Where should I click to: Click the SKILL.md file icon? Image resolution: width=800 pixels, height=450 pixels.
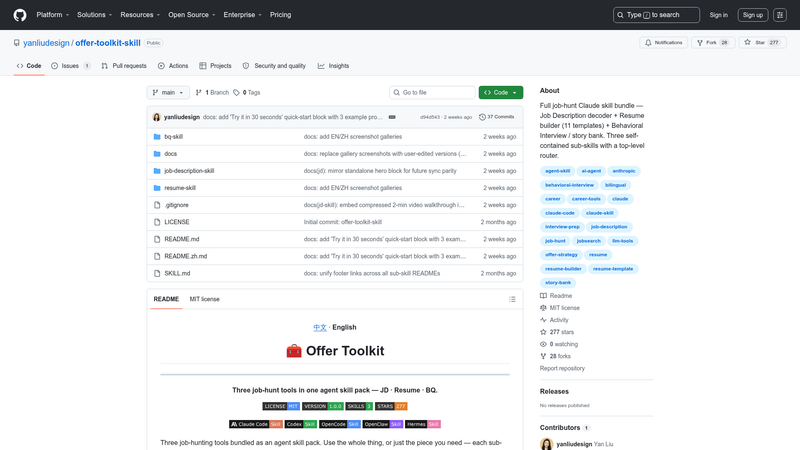157,273
